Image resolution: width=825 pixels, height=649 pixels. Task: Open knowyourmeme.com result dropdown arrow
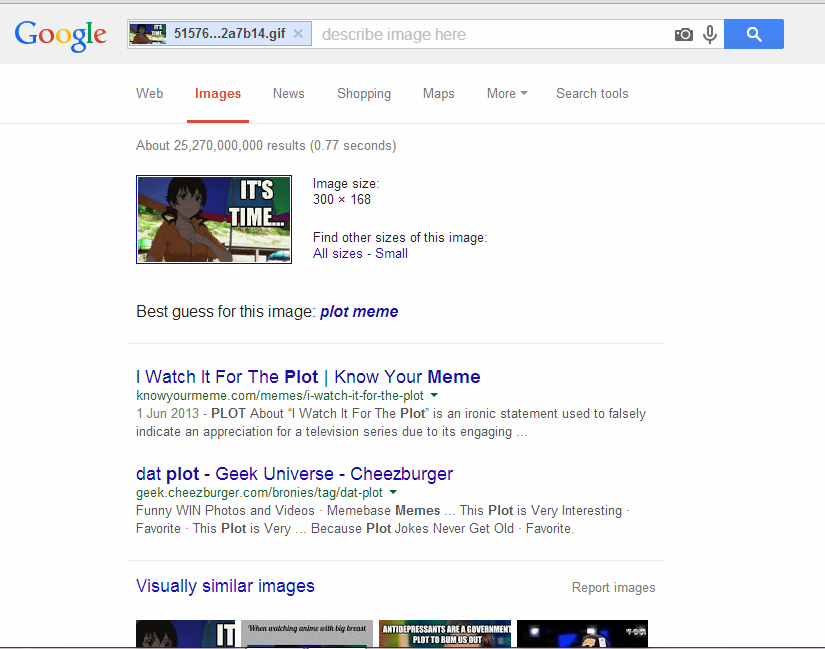(x=434, y=396)
